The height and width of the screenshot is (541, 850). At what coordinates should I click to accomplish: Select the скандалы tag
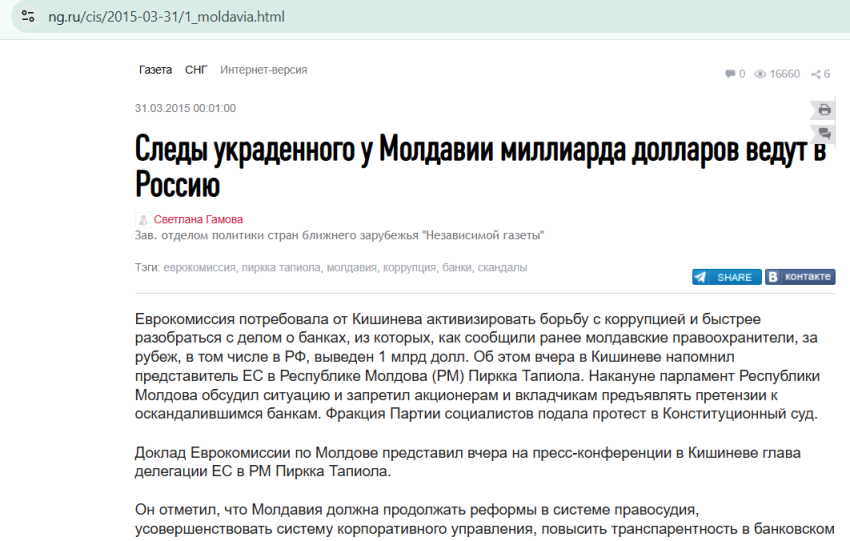coord(502,268)
